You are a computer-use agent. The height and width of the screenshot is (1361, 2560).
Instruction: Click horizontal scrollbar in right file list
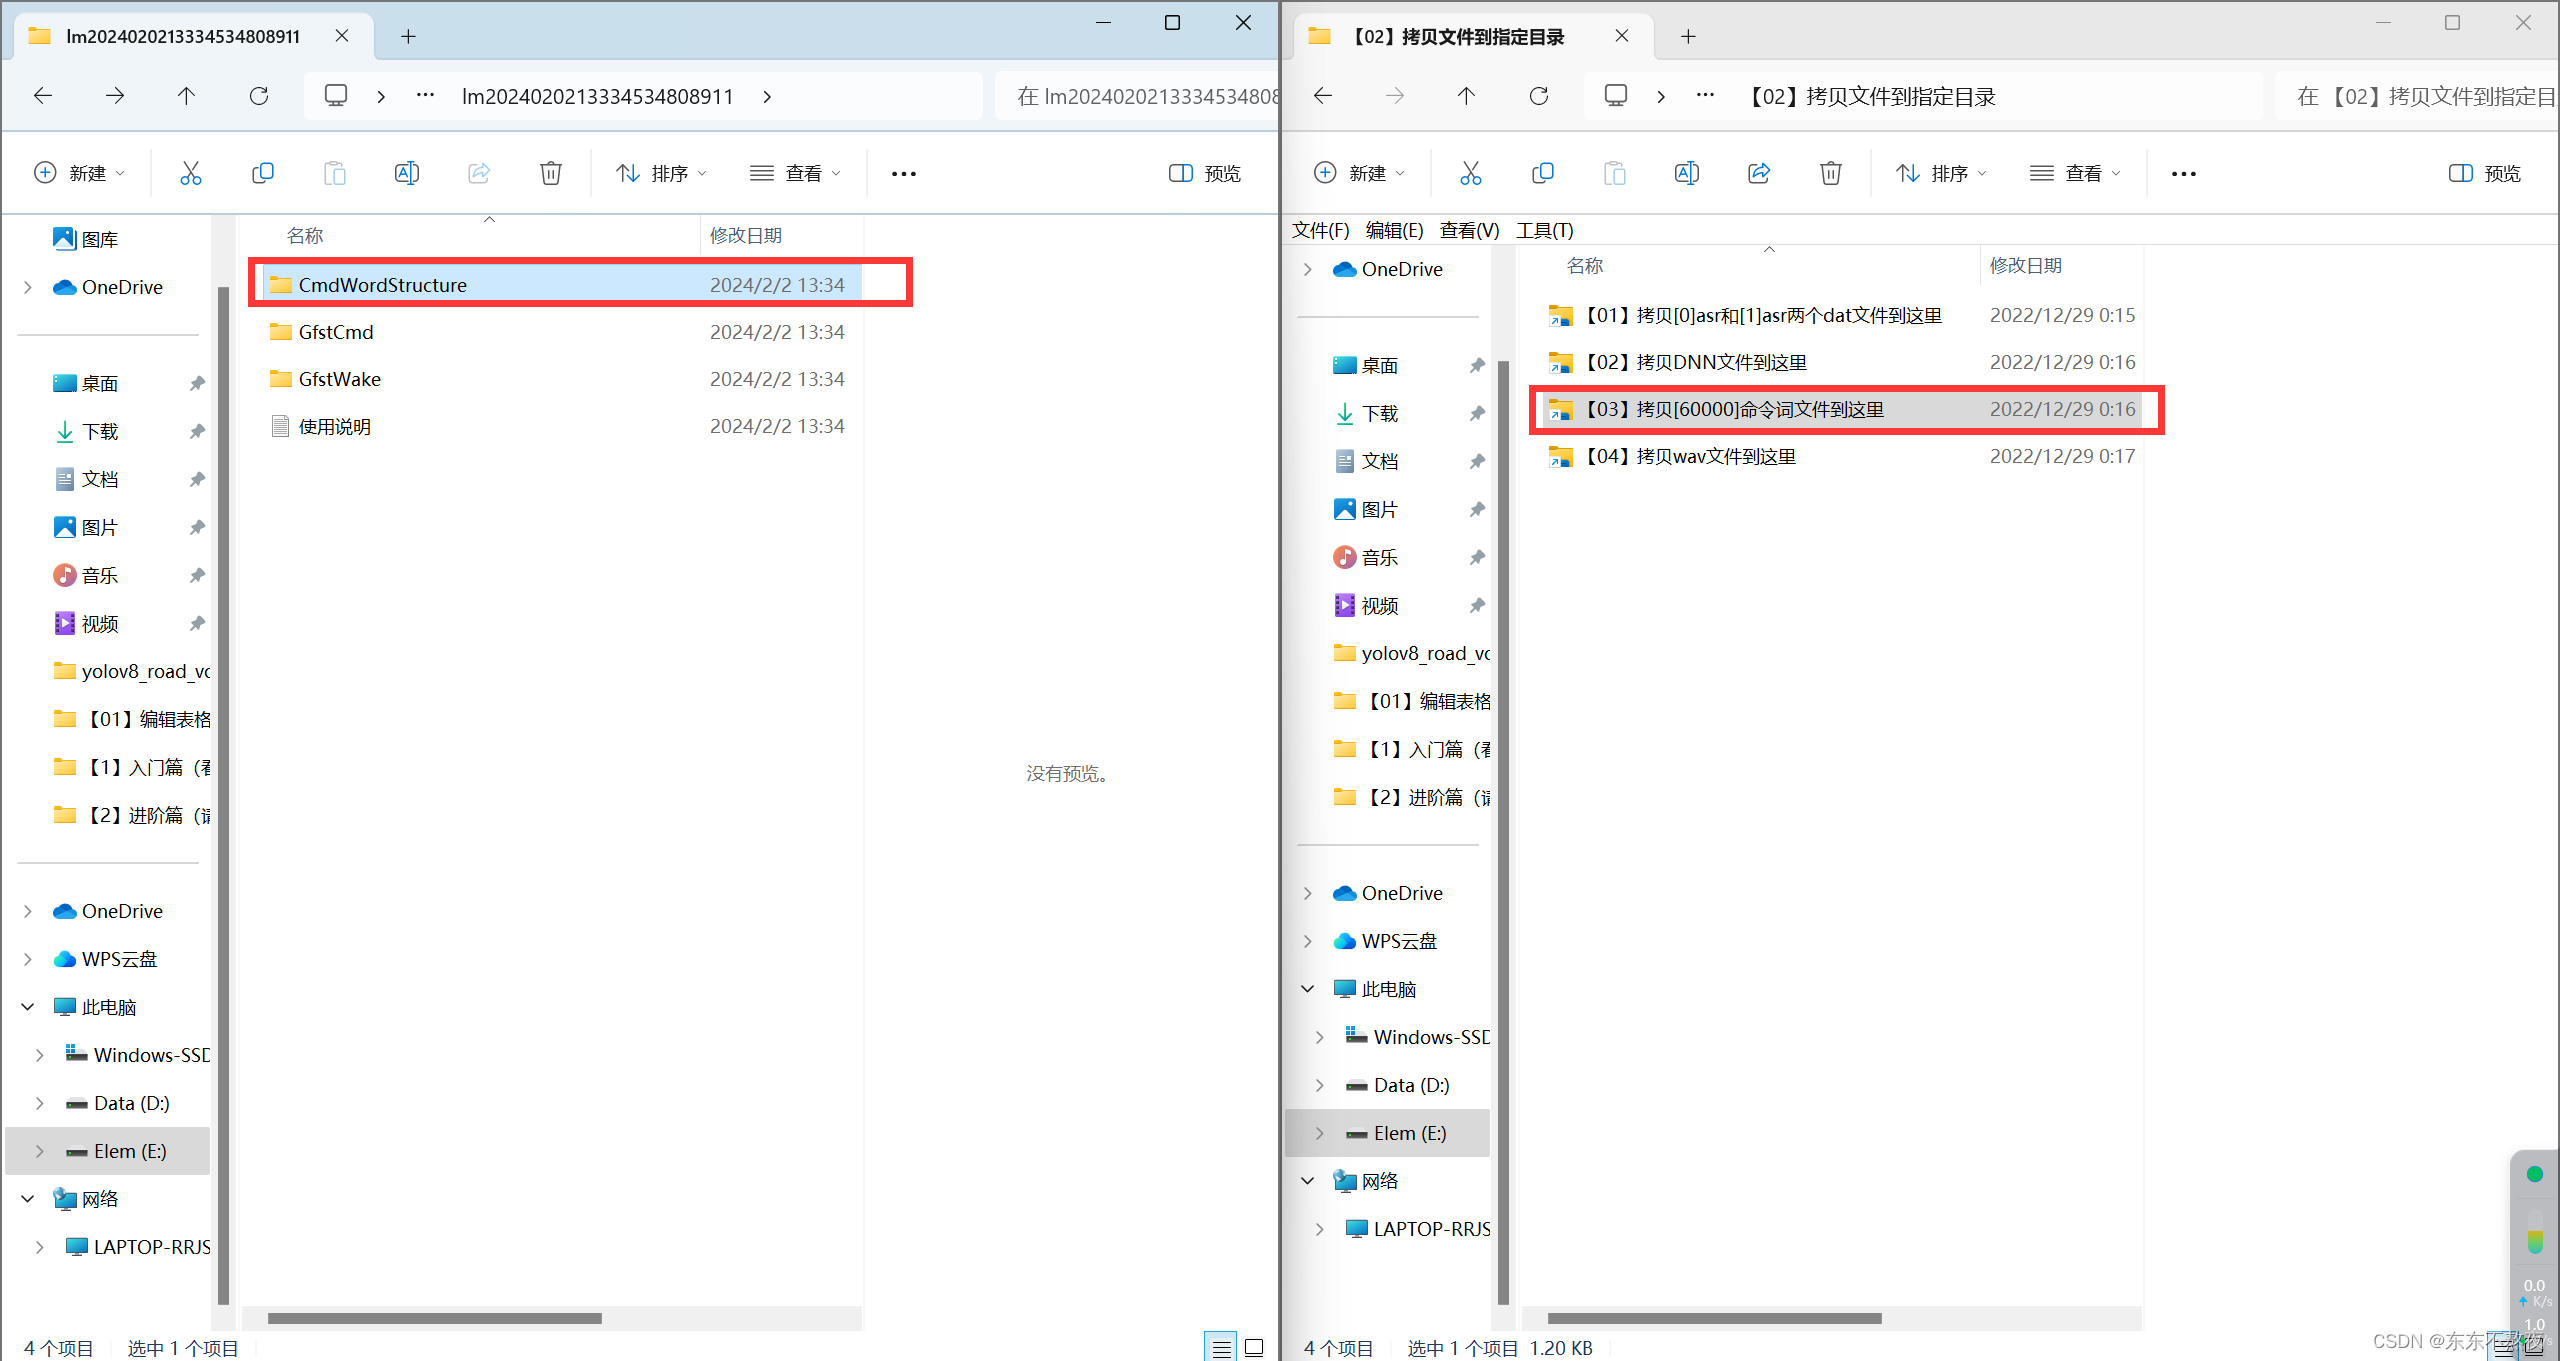[x=1715, y=1318]
